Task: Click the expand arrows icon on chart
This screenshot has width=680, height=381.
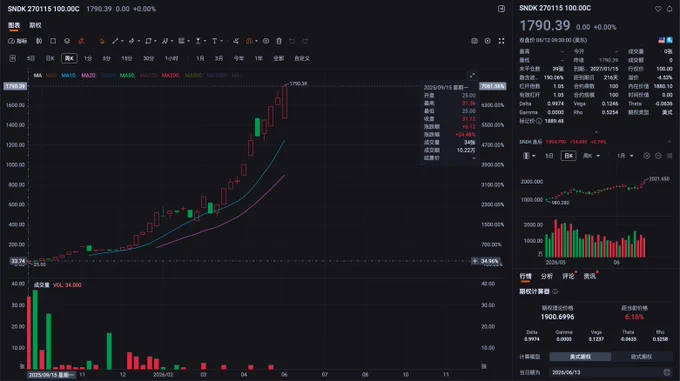Action: [472, 75]
